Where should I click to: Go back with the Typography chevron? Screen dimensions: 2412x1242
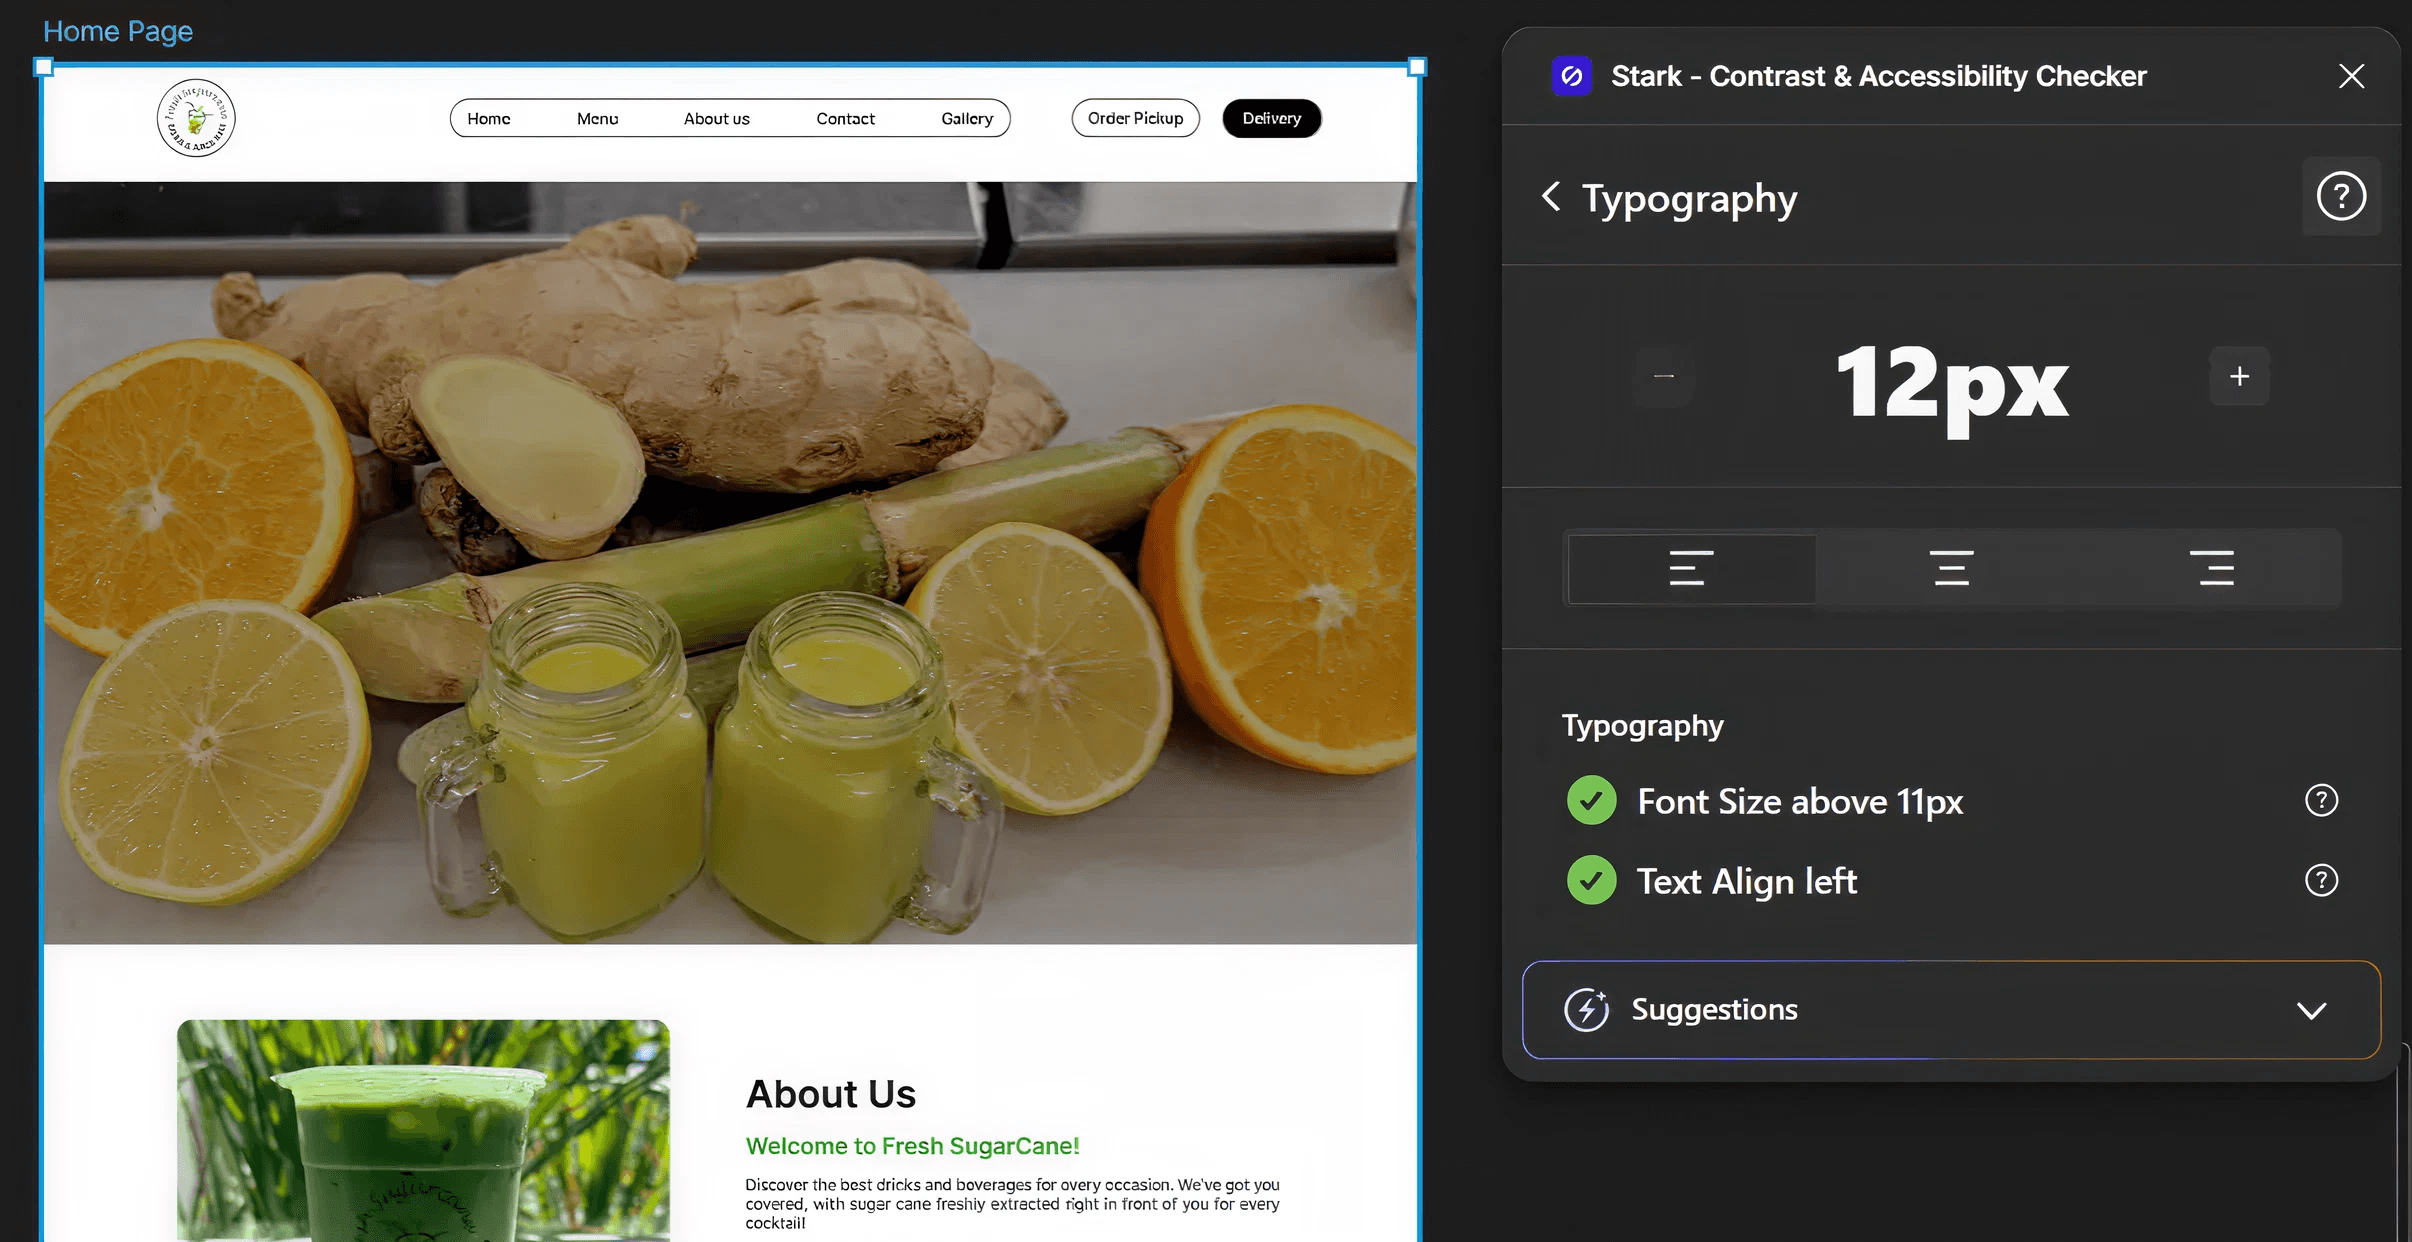[x=1551, y=196]
